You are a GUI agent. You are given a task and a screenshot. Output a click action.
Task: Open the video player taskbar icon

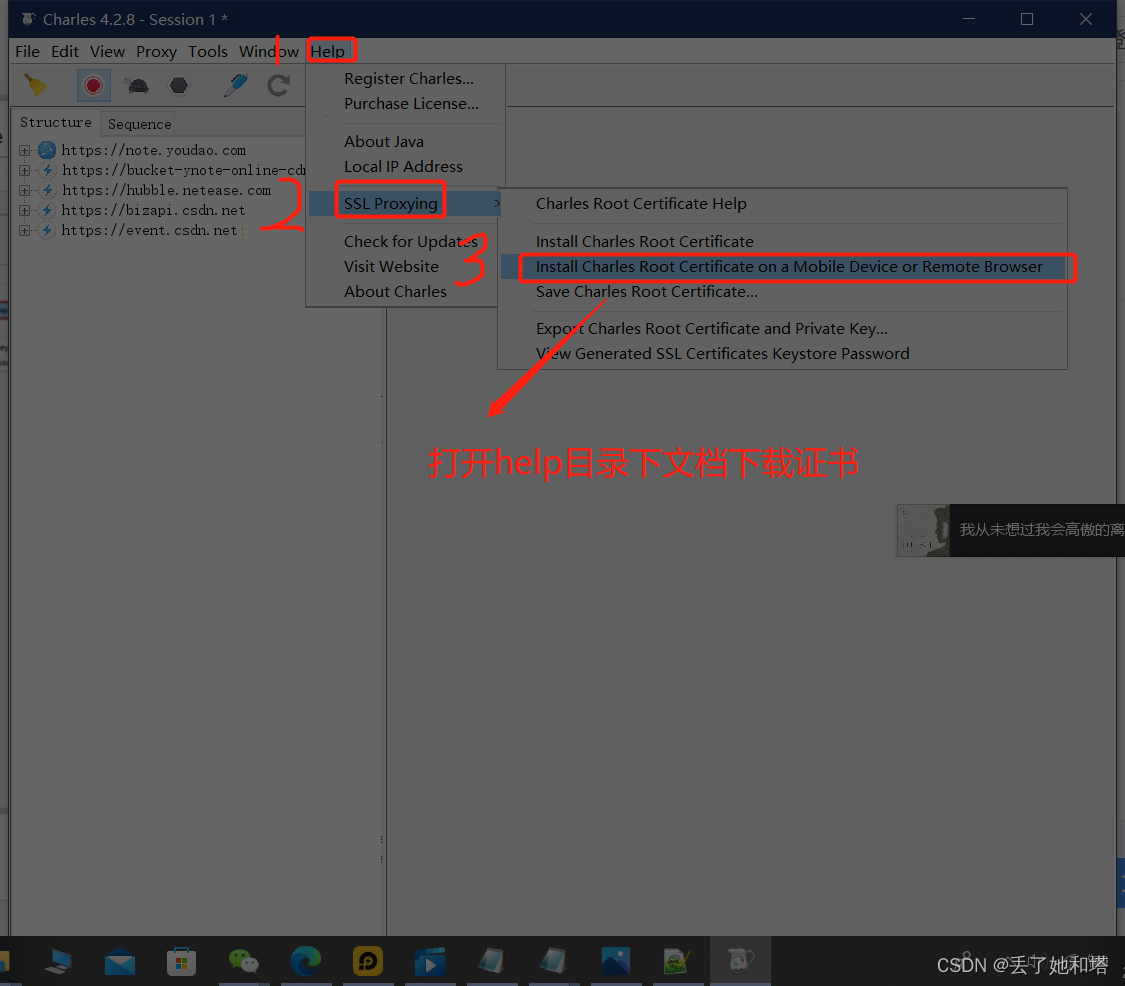(430, 962)
